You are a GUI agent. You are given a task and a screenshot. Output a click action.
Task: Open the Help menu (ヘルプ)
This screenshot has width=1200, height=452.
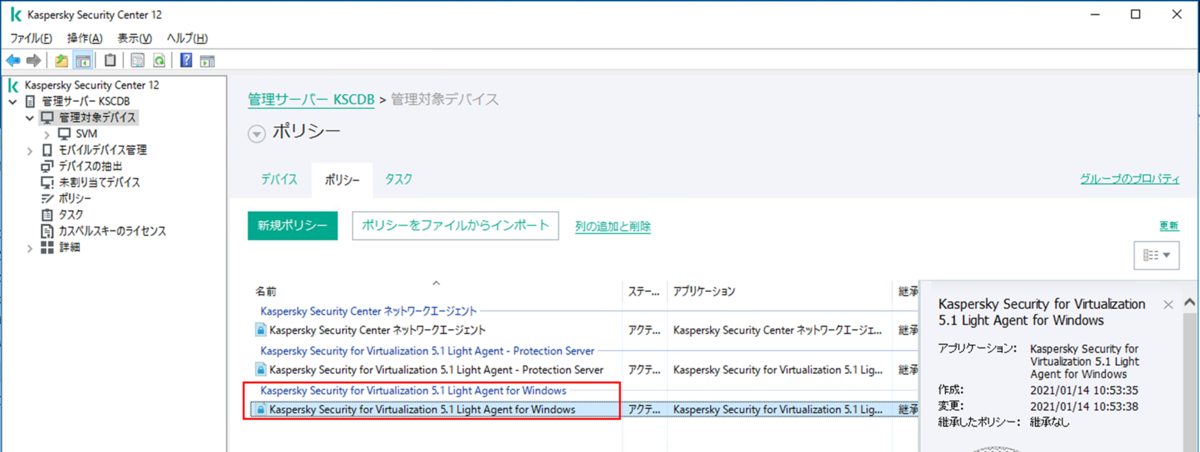tap(187, 38)
